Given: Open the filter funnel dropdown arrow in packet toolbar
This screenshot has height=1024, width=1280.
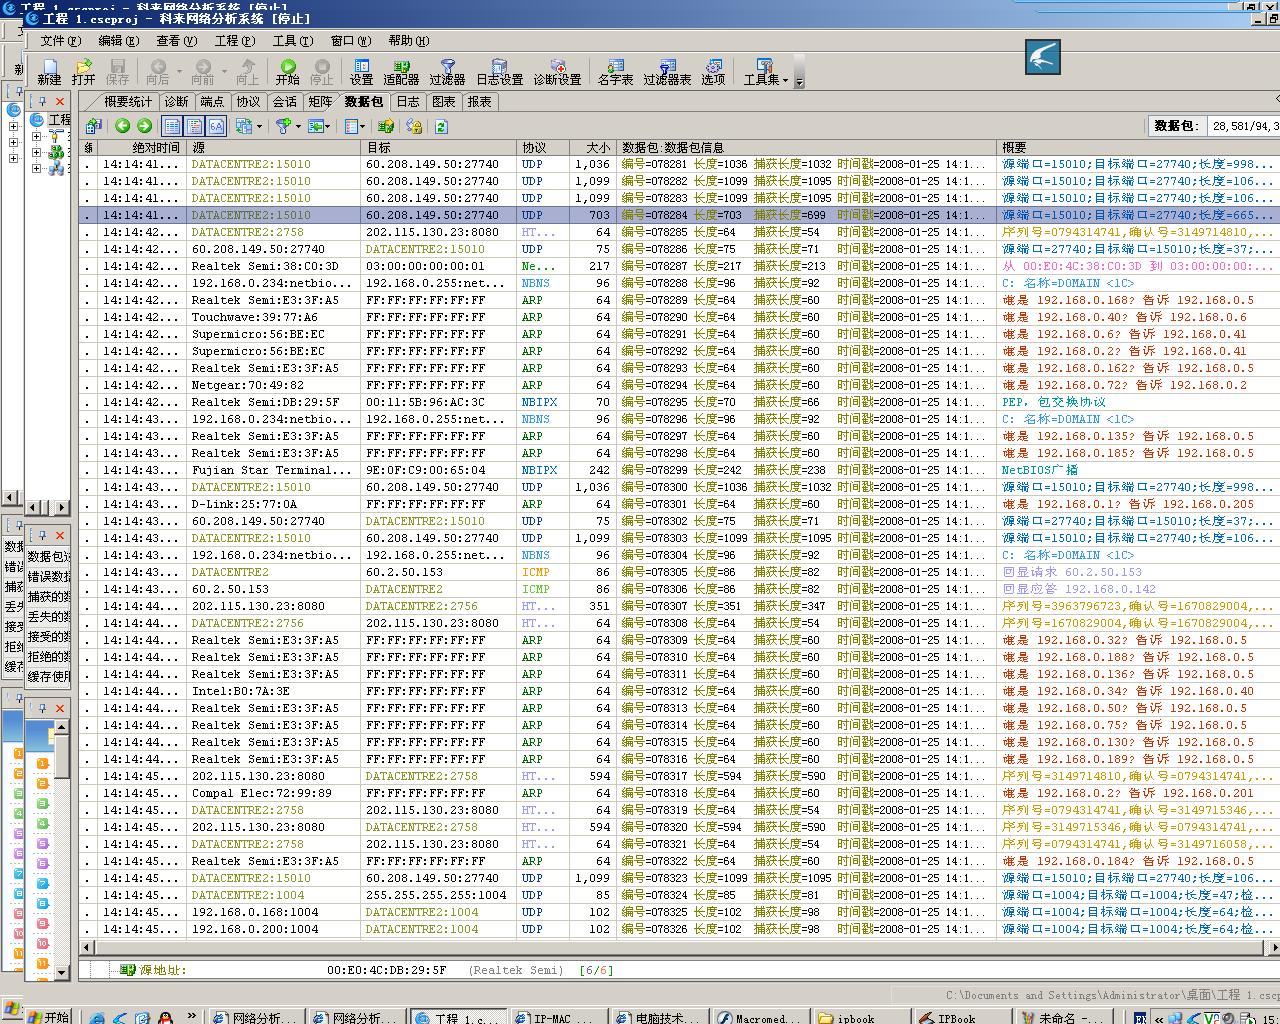Looking at the screenshot, I should click(x=298, y=127).
